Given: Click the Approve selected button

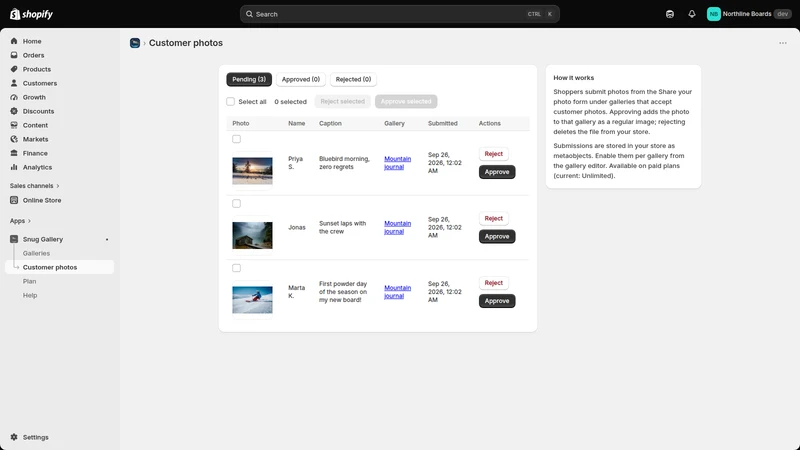Looking at the screenshot, I should (406, 102).
